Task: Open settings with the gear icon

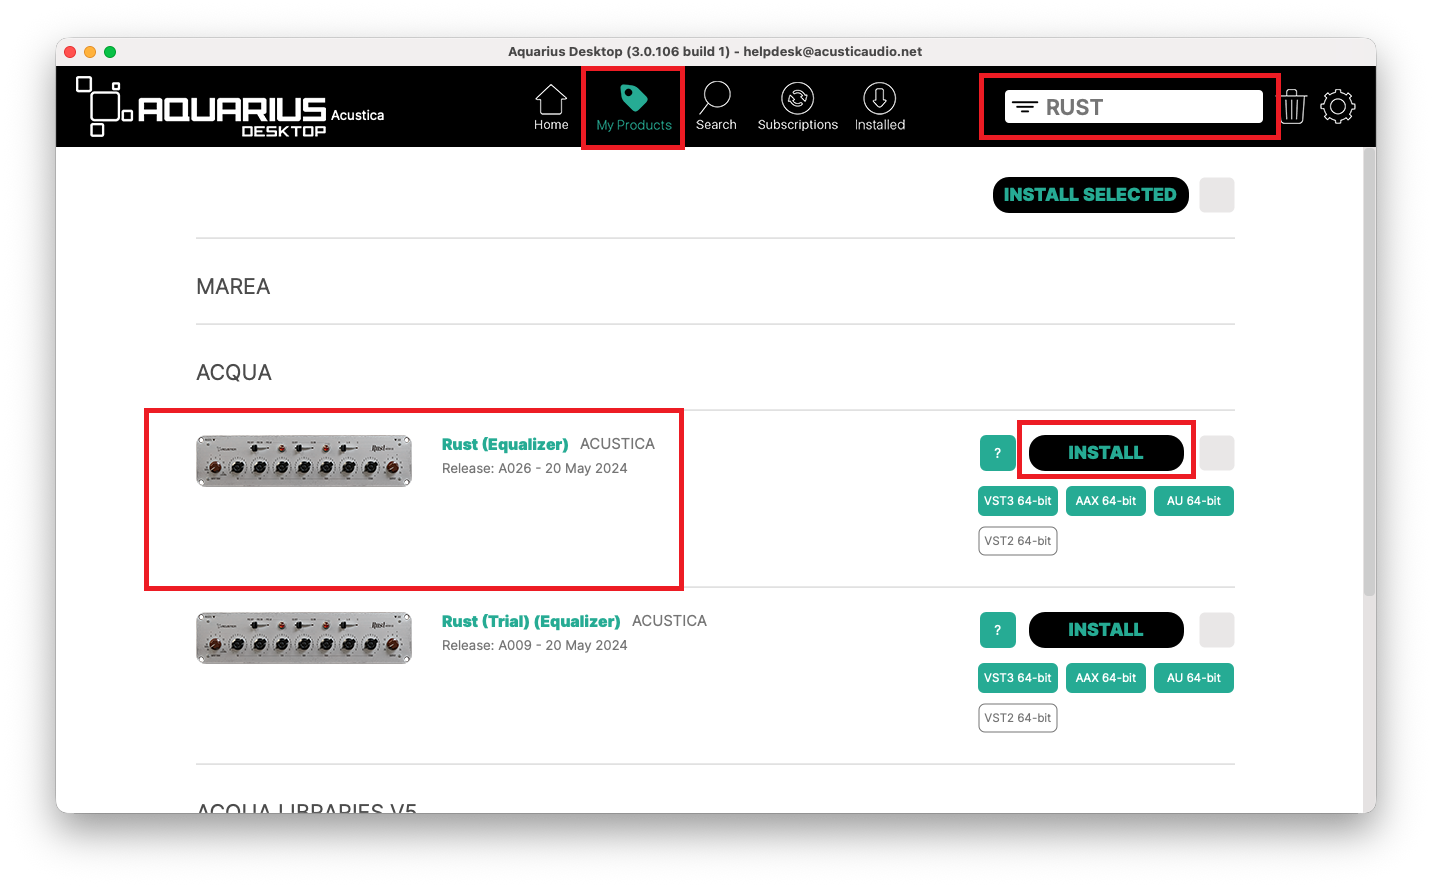Action: point(1338,106)
